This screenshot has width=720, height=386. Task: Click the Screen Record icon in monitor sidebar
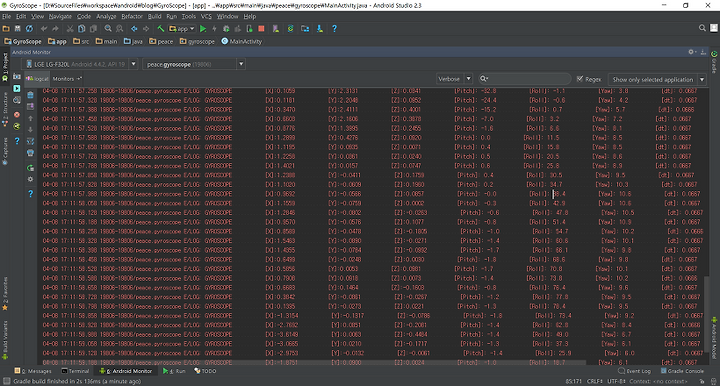tap(17, 88)
